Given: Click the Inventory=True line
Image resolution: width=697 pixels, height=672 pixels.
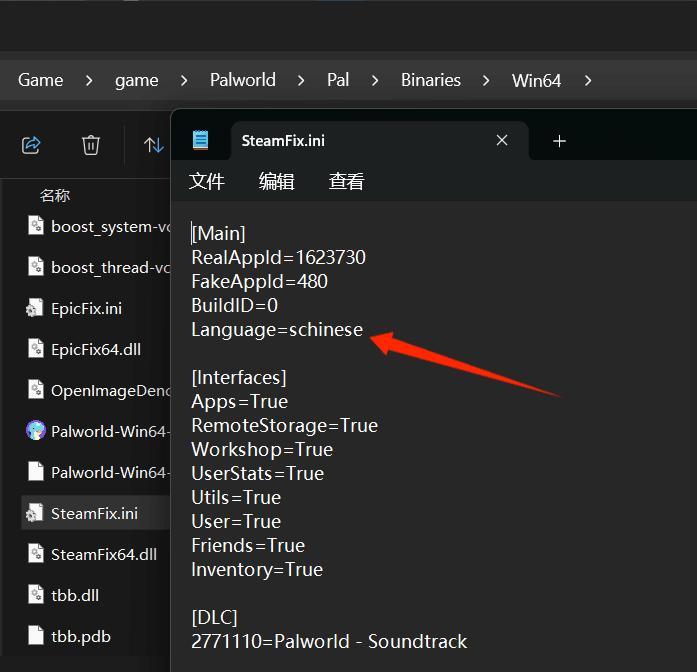Looking at the screenshot, I should click(x=257, y=570).
